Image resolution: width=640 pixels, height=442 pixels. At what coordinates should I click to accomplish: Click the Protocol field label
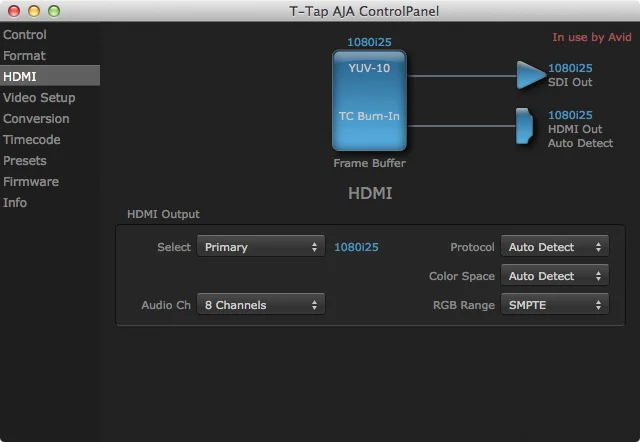tap(472, 247)
